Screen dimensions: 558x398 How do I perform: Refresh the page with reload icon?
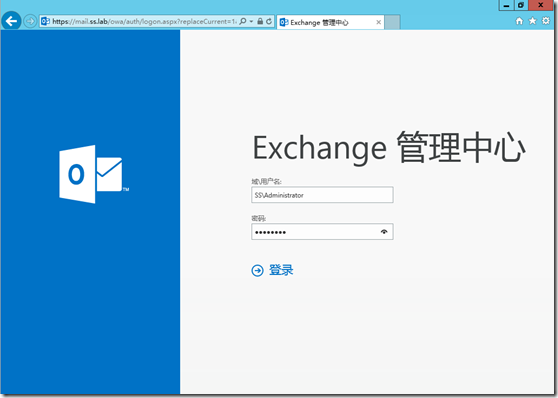point(269,21)
